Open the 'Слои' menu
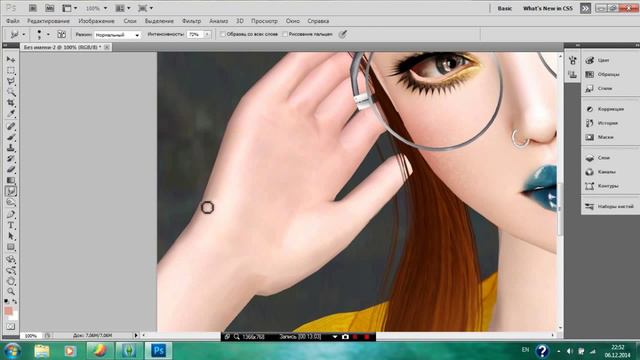Screen dimensions: 640x360 (x=130, y=21)
